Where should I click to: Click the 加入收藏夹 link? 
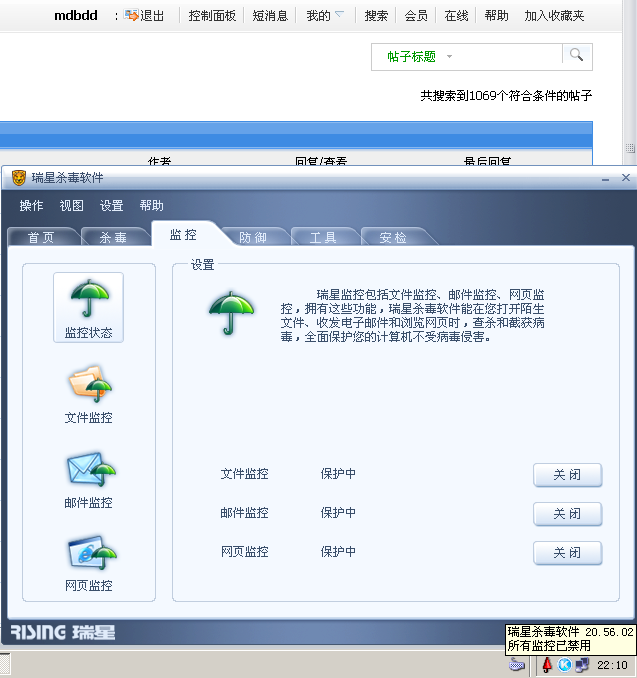554,16
